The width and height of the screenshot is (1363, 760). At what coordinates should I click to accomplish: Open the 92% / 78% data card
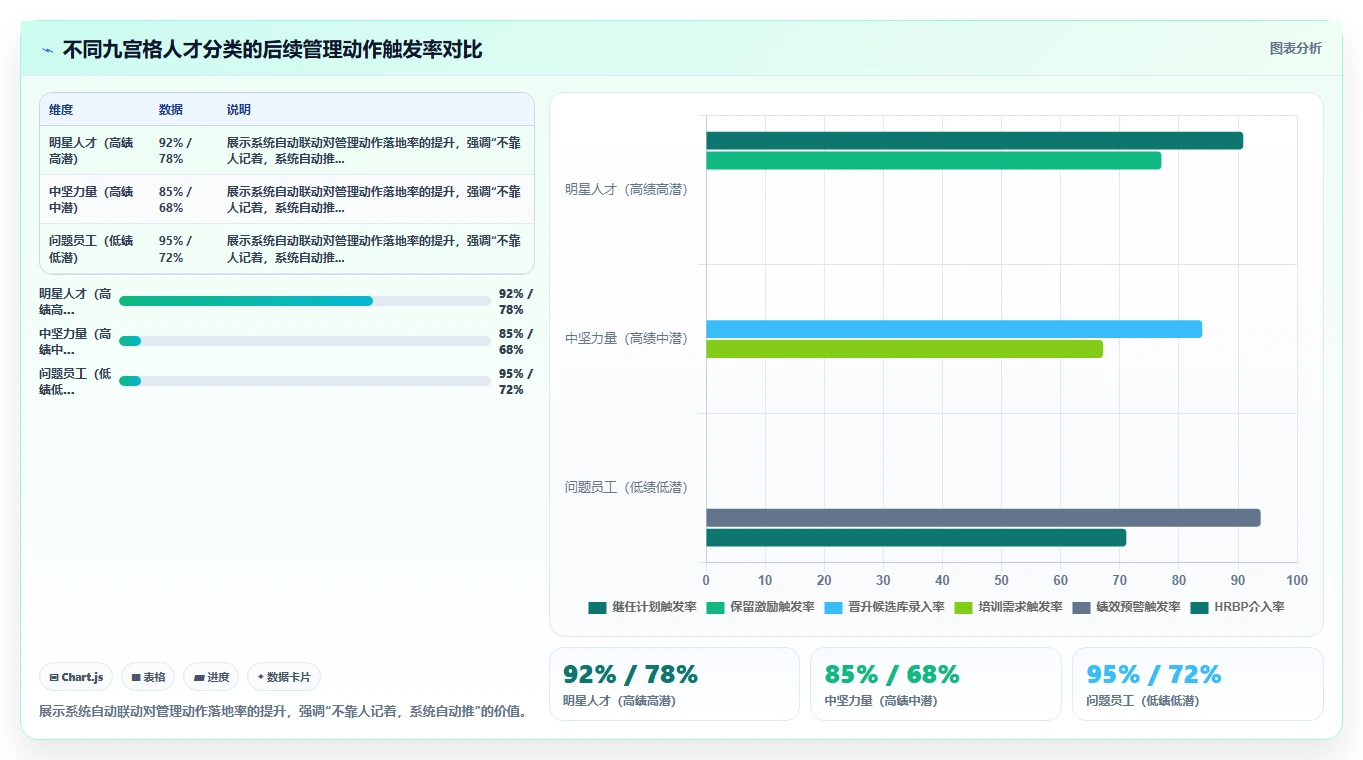(674, 684)
